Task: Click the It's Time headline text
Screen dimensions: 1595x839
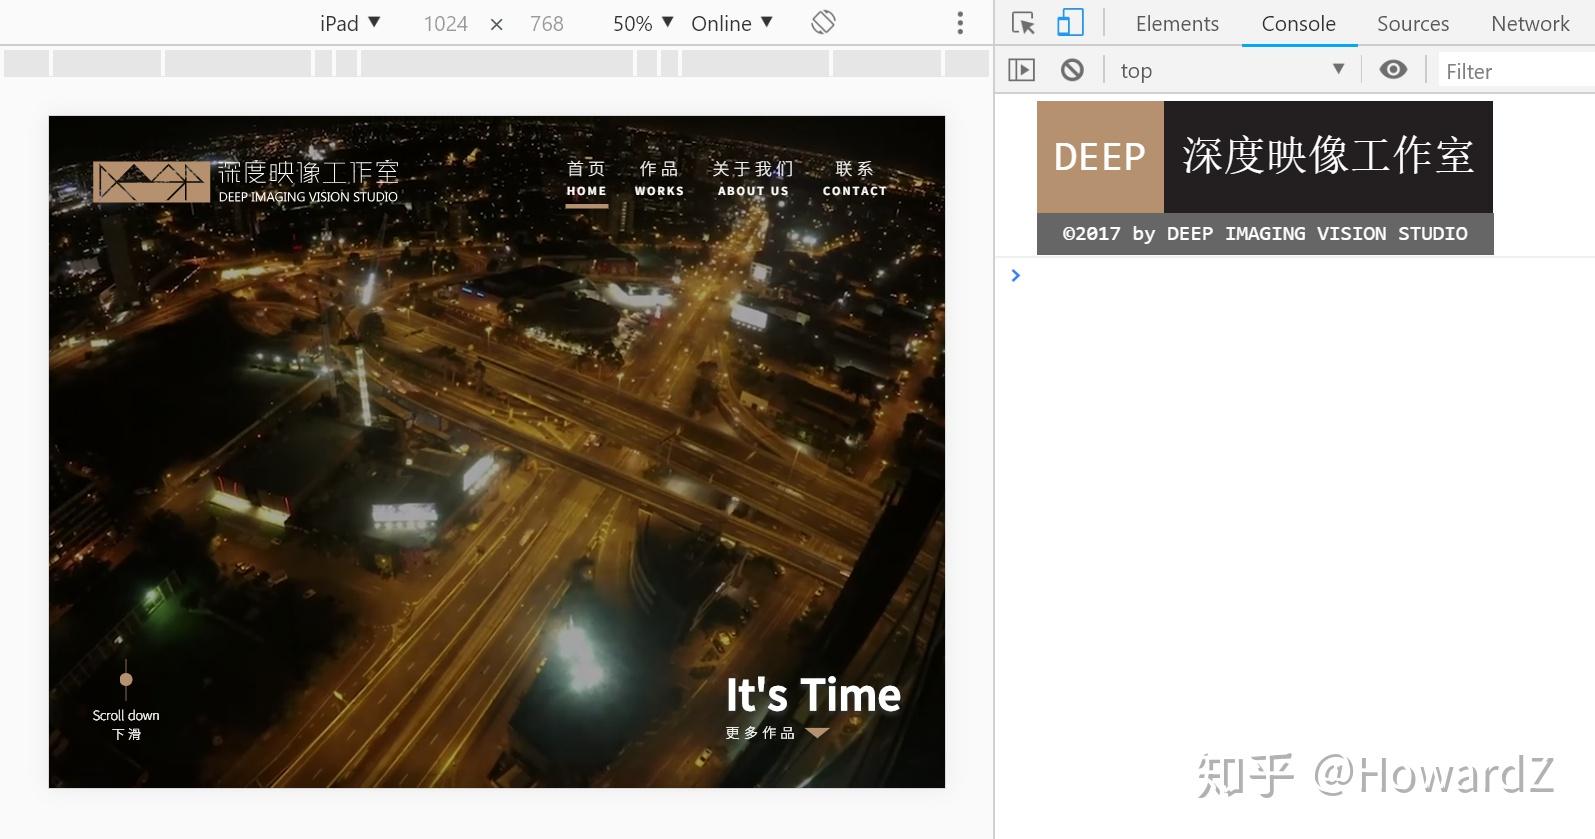Action: (x=813, y=695)
